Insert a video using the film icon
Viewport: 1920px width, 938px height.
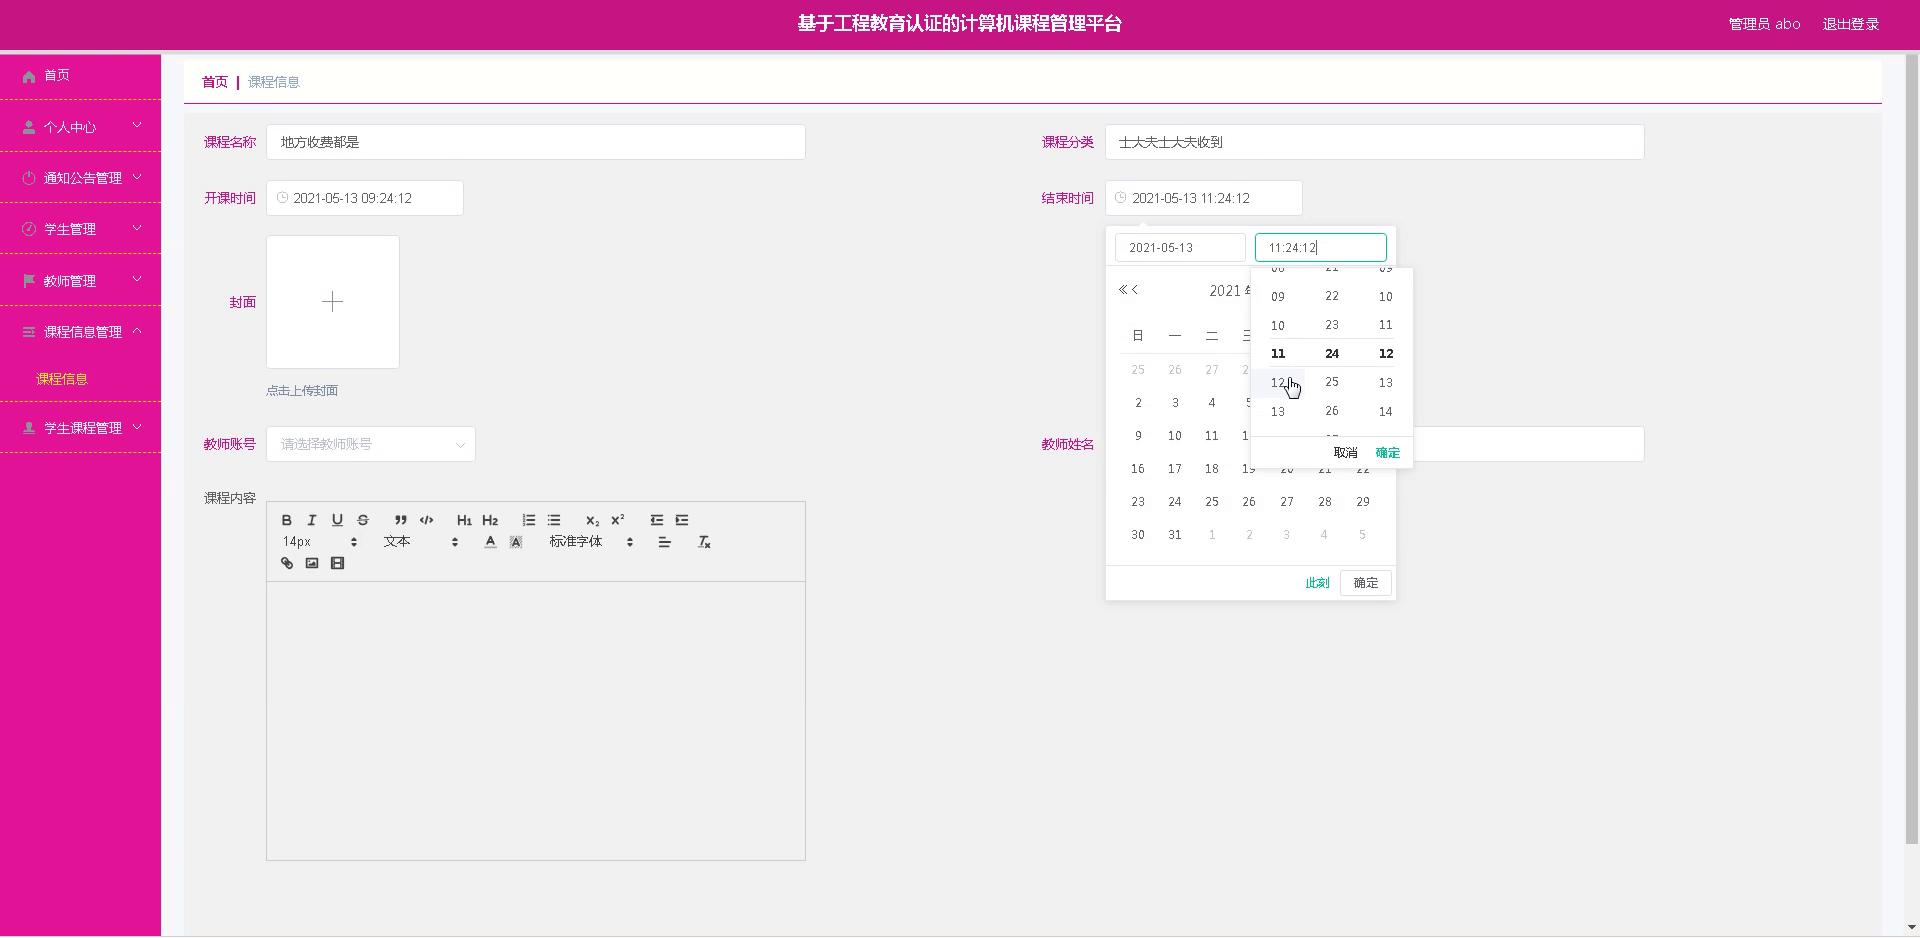338,564
